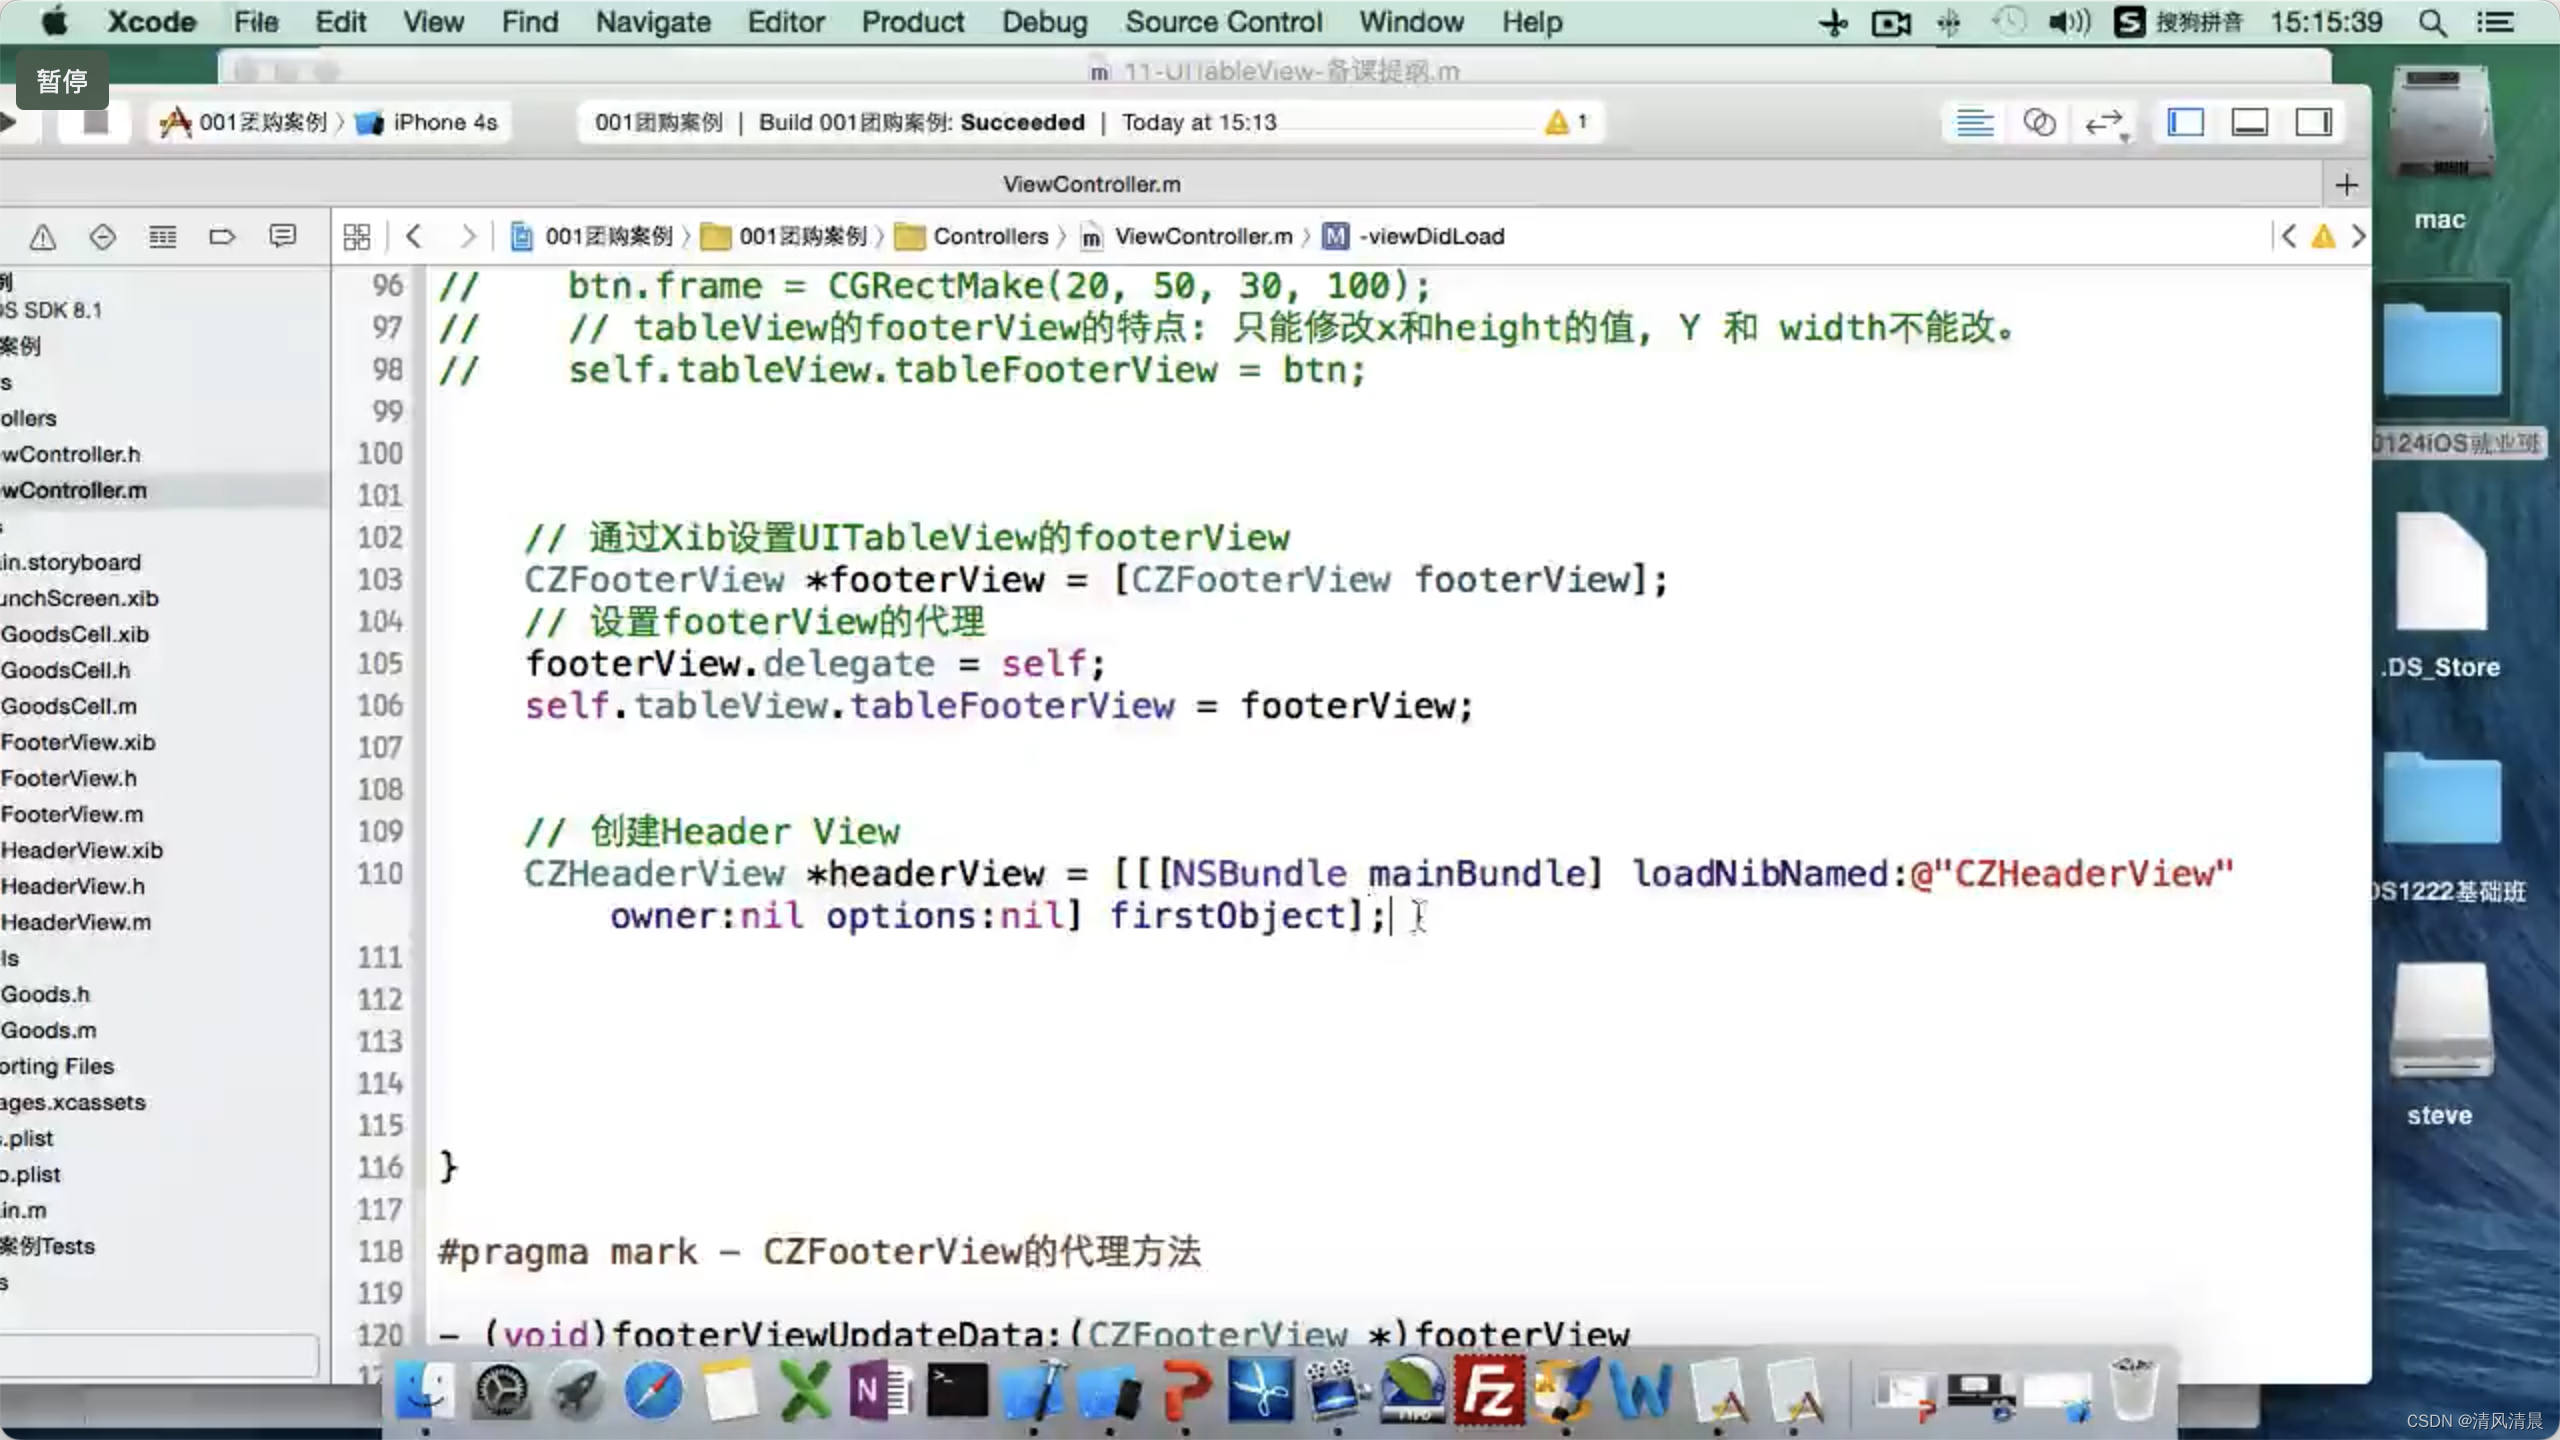Open Launchpad rocket from the Dock
Image resolution: width=2560 pixels, height=1440 pixels.
click(577, 1390)
